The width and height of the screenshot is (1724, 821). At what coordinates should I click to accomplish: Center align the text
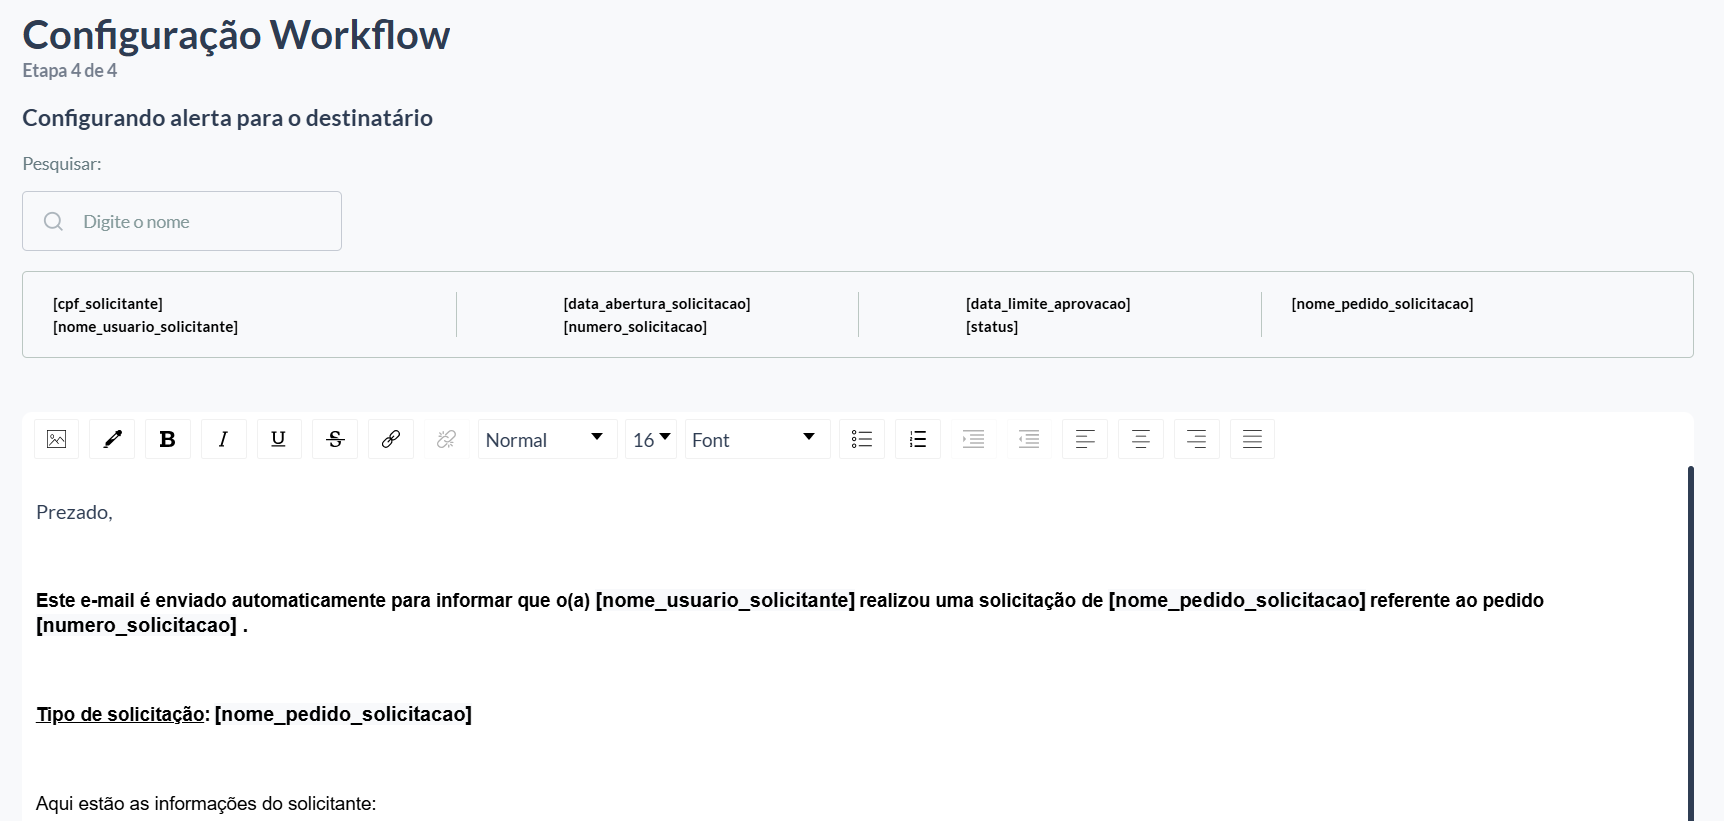tap(1141, 439)
